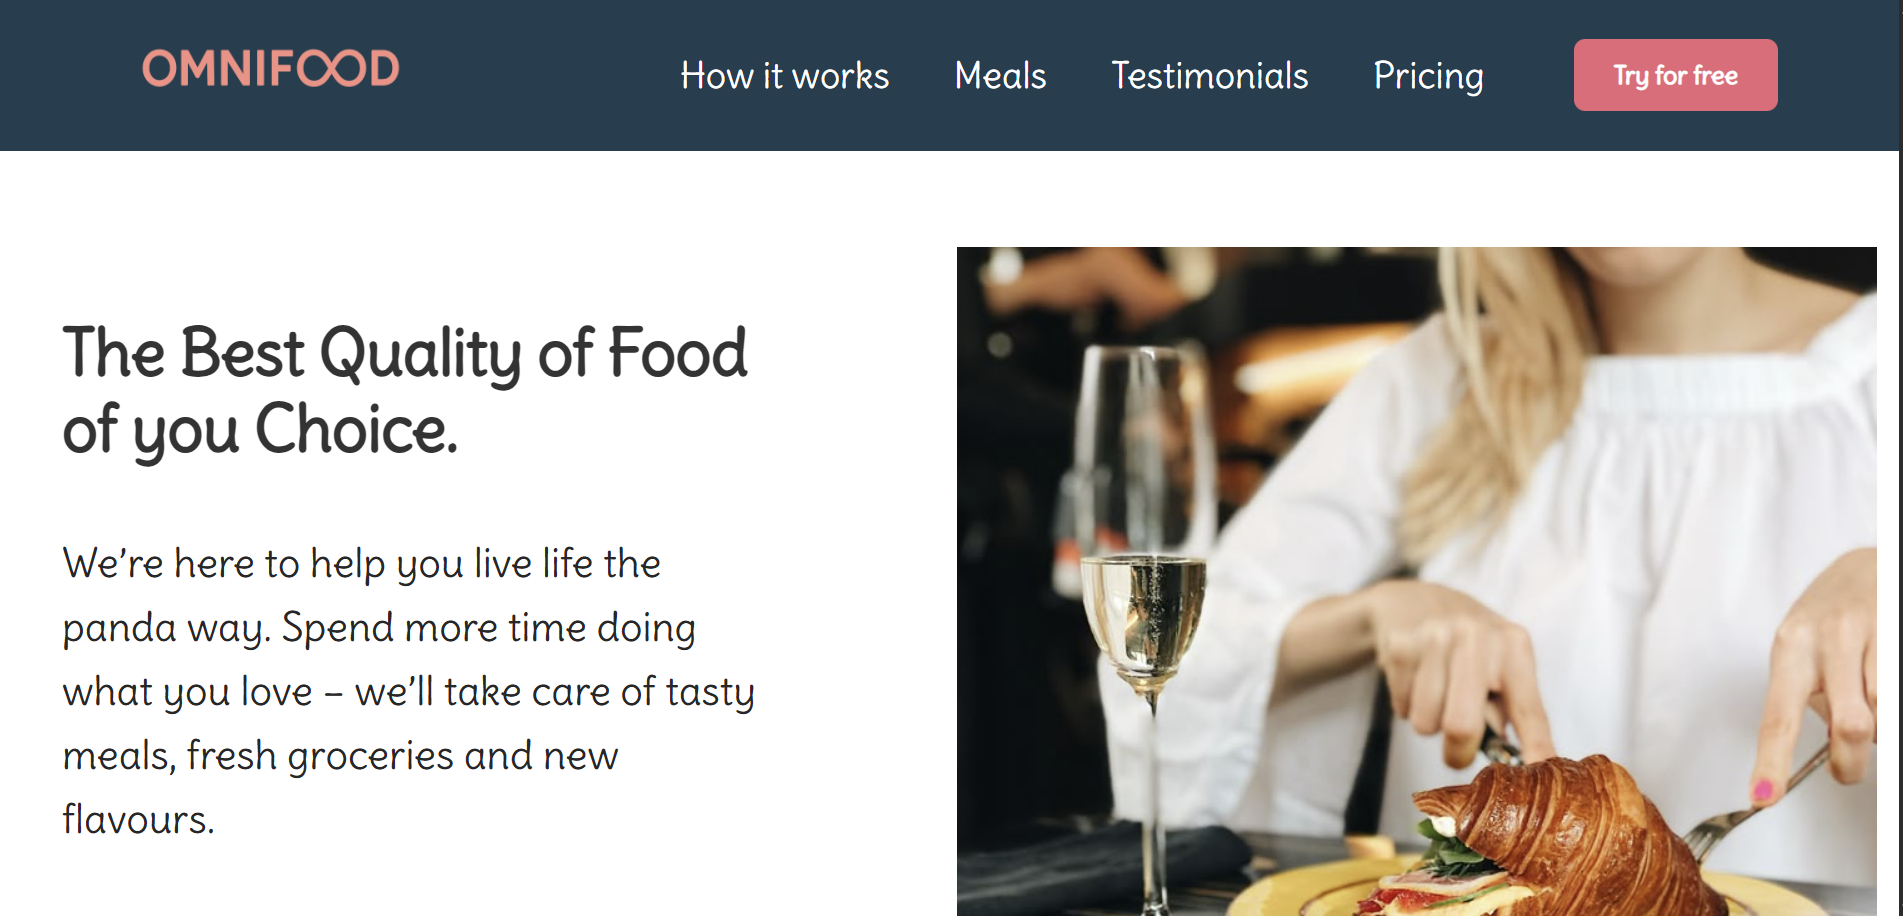Select the Pricing navigation item

click(1428, 75)
